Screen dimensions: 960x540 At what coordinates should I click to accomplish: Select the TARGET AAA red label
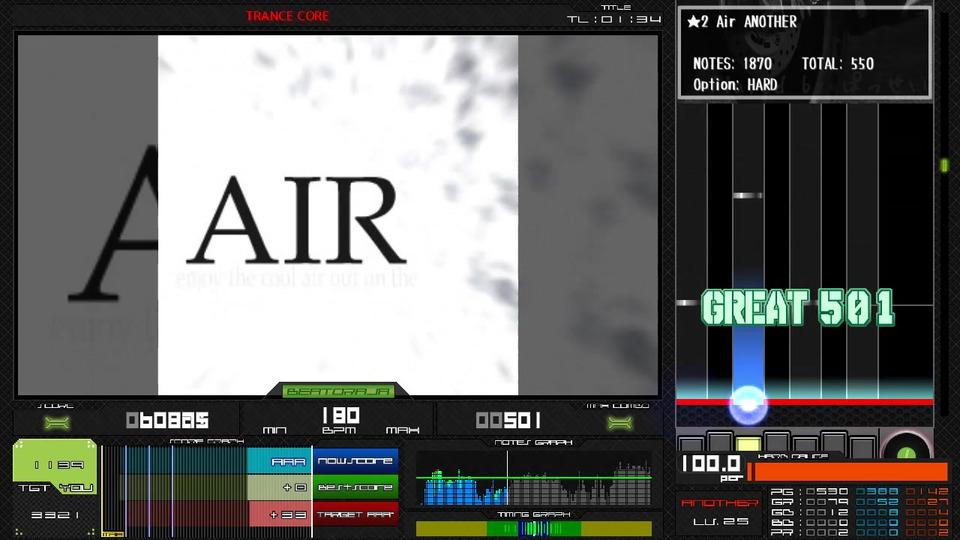click(355, 514)
